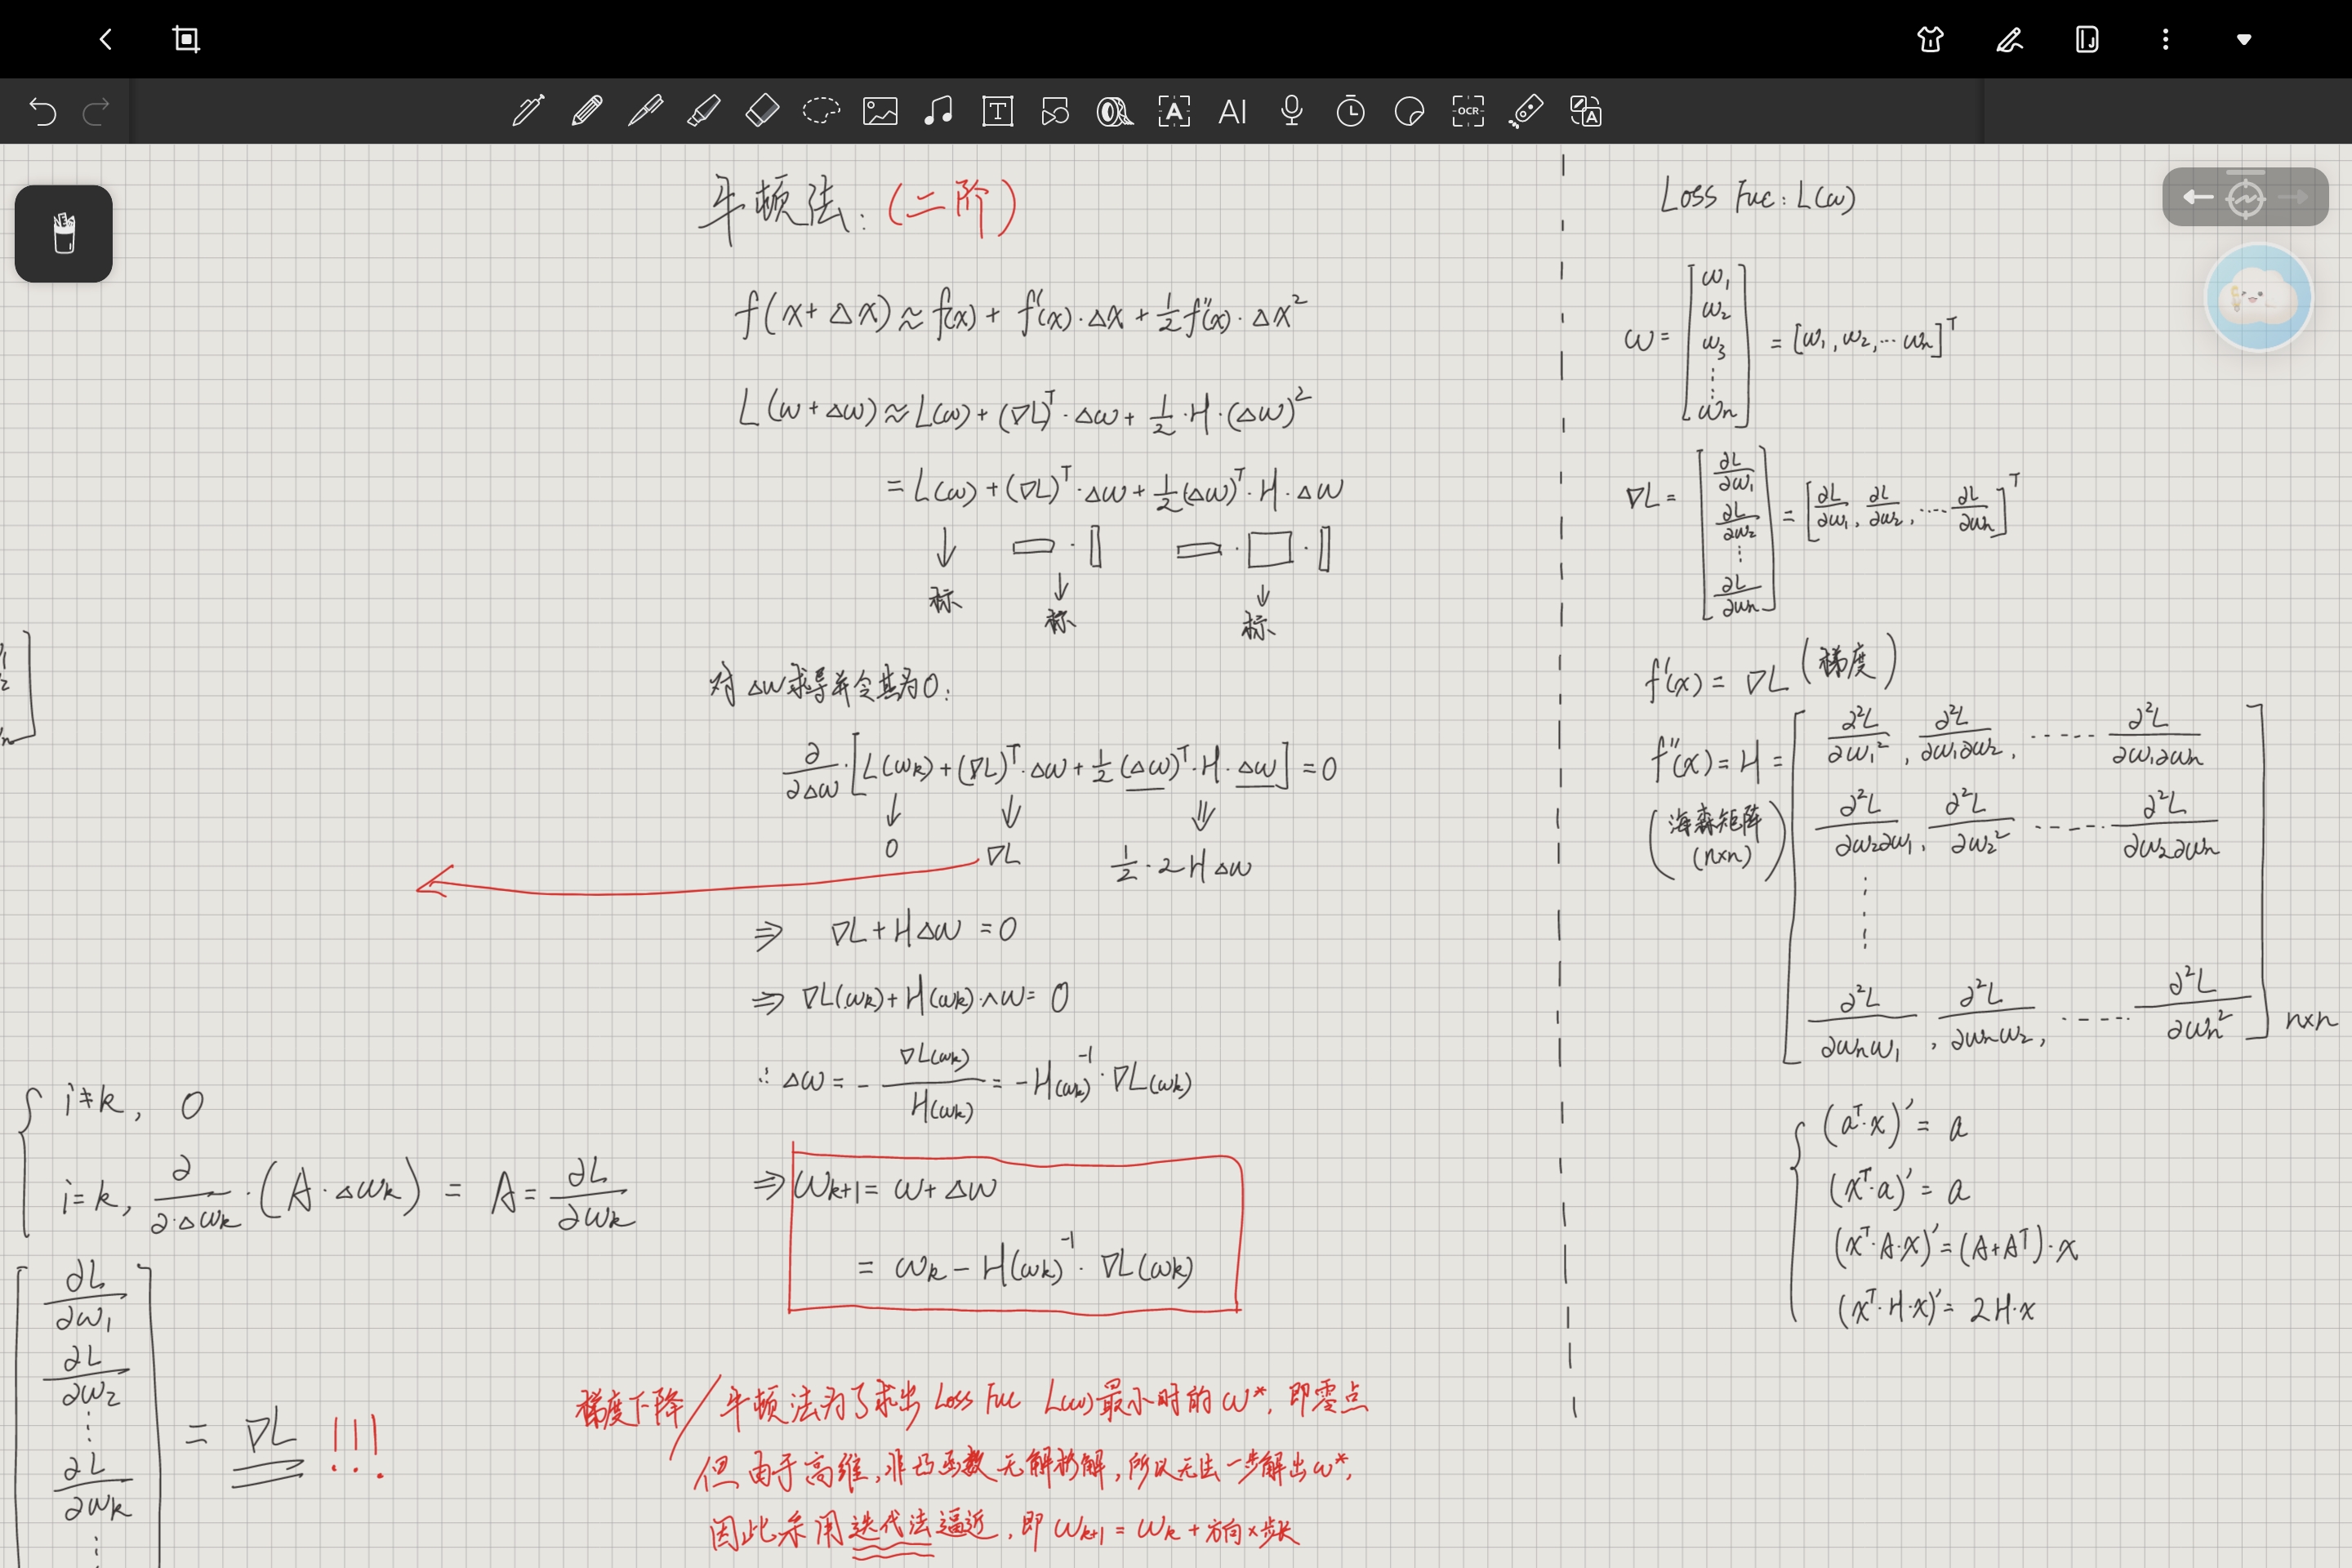Click the center target in navigation slider
Screen dimensions: 2352x1568
pyautogui.click(x=2245, y=197)
